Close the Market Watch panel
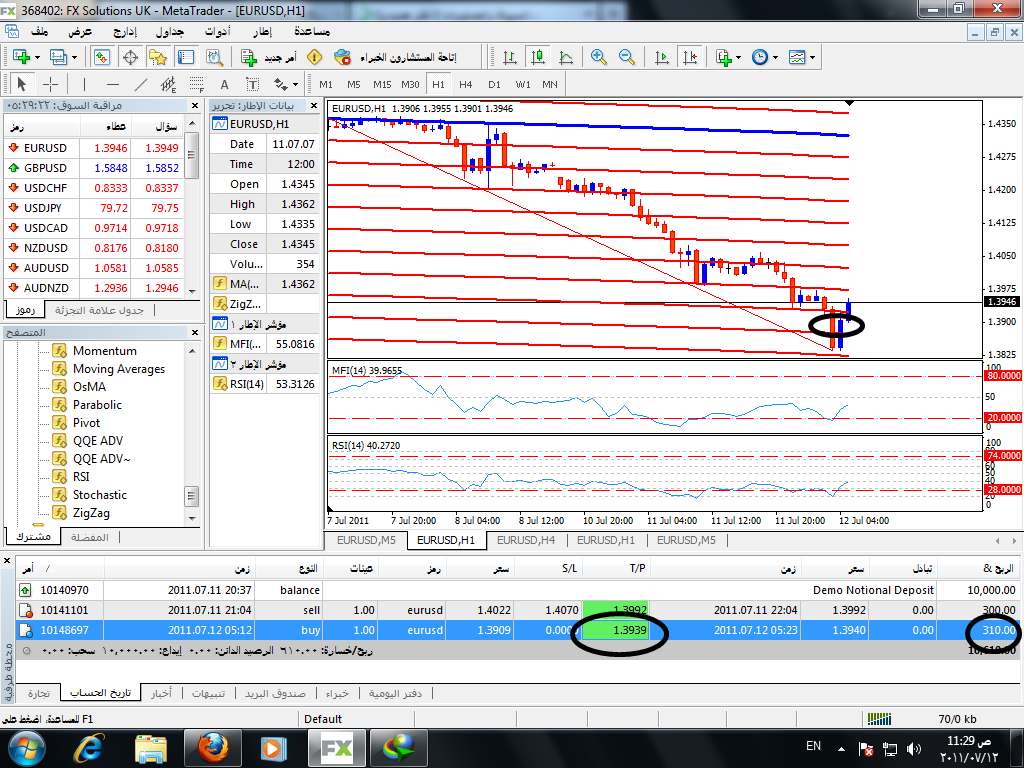The height and width of the screenshot is (768, 1024). coord(195,105)
